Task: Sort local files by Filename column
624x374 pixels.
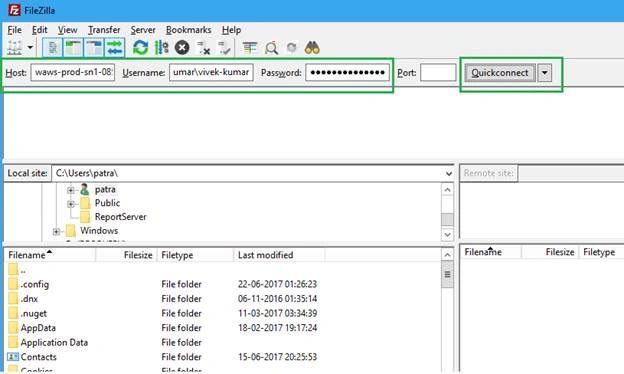Action: click(50, 255)
